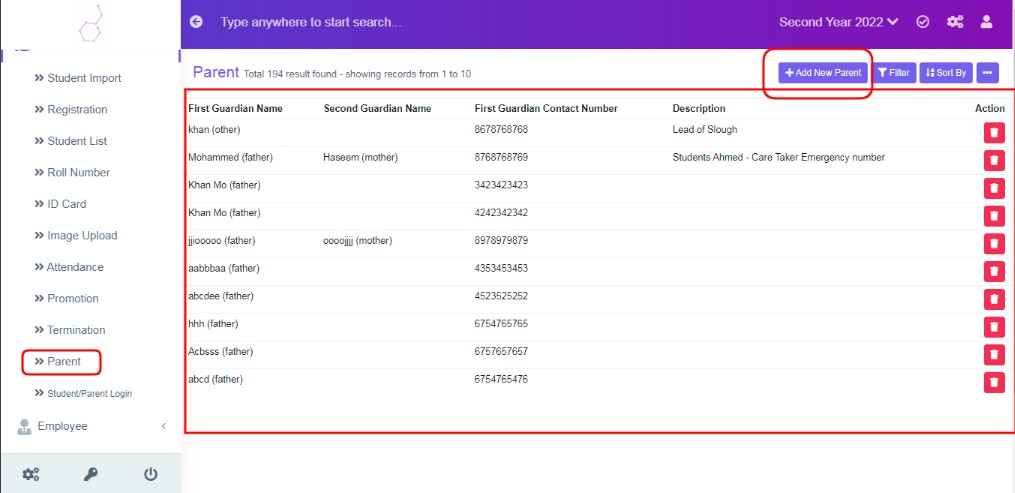Viewport: 1015px width, 493px height.
Task: Open Roll Number in sidebar
Action: coord(72,173)
